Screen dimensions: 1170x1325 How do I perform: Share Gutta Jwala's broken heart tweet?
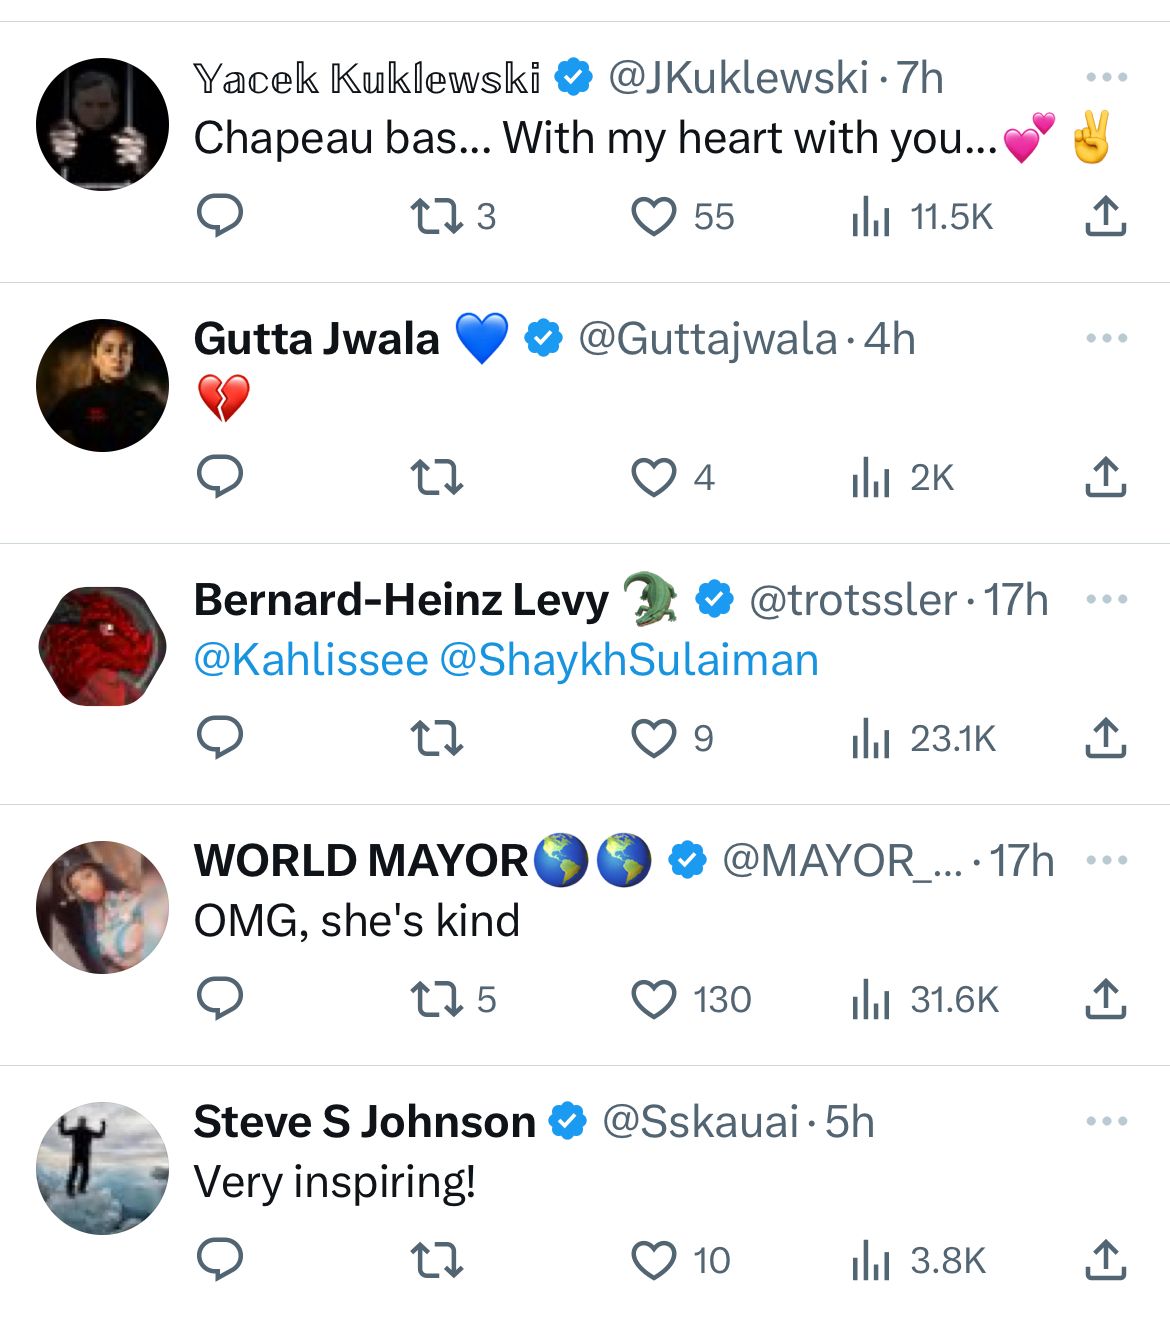tap(1105, 477)
